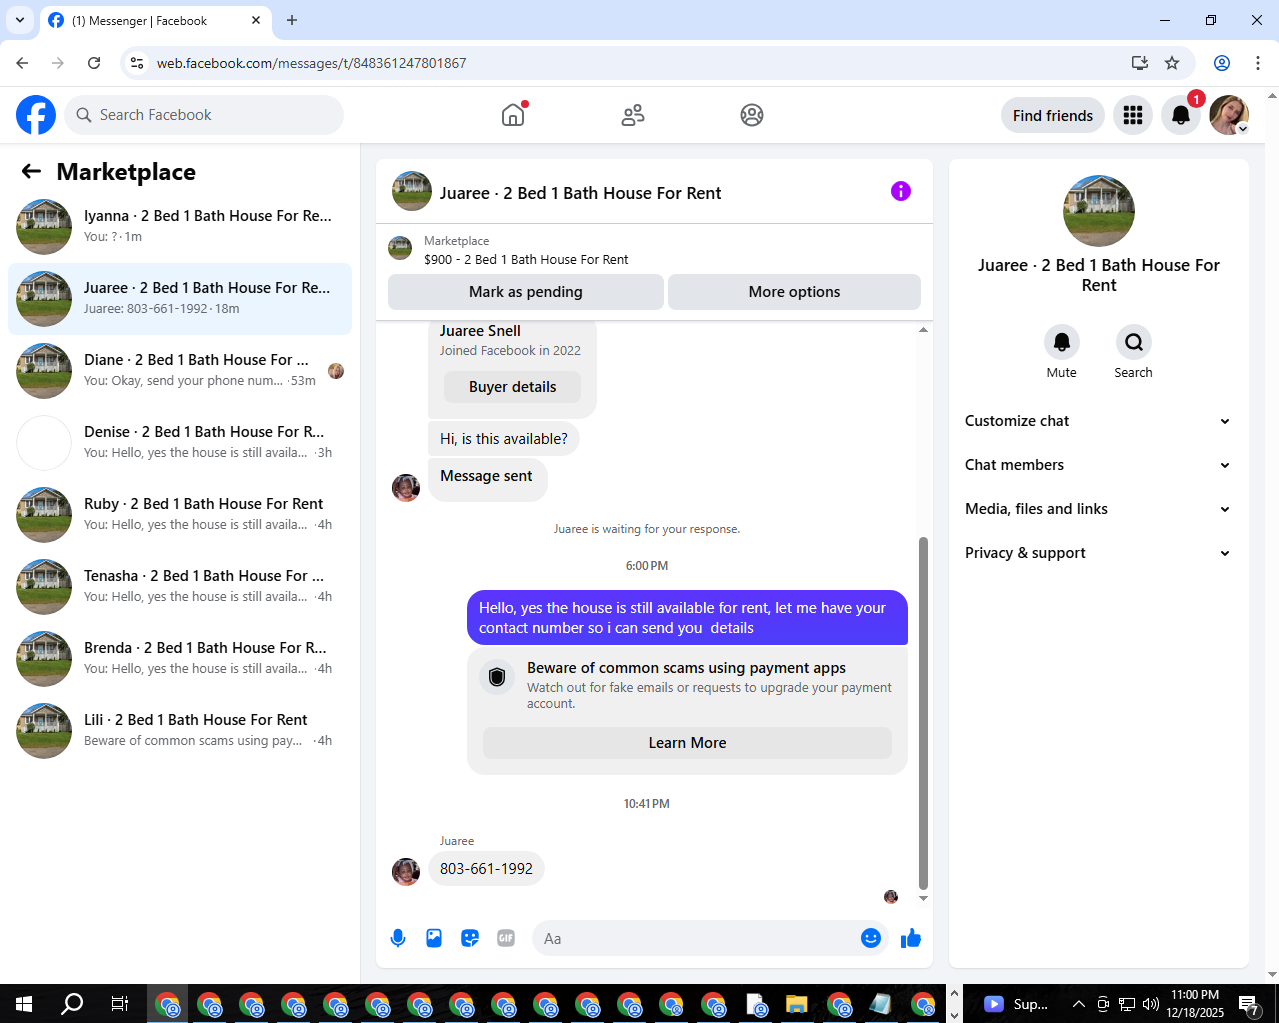
Task: Attach a photo with the image icon
Action: coord(434,938)
